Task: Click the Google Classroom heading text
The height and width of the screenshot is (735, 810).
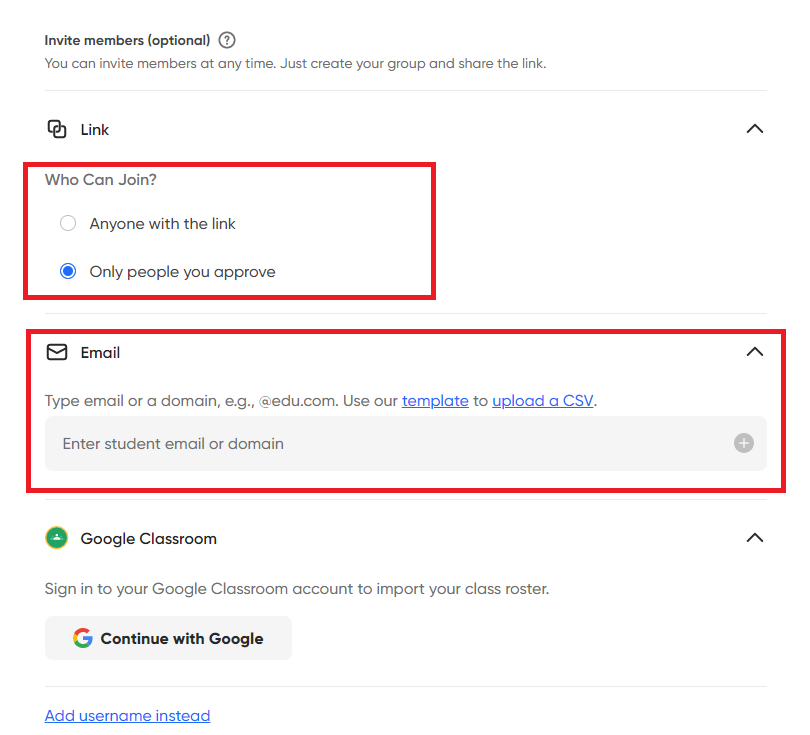Action: (x=148, y=539)
